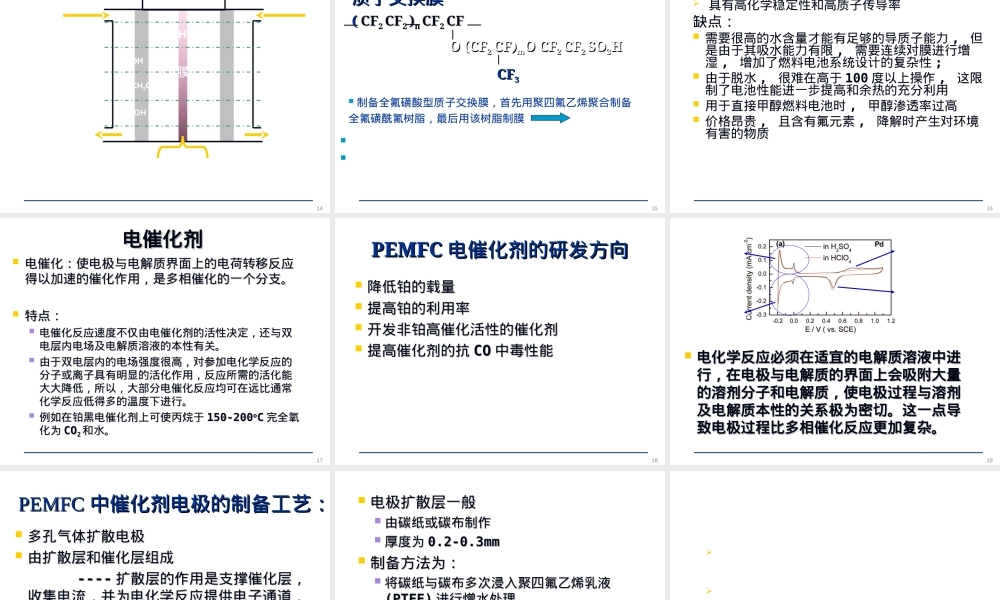Image resolution: width=1000 pixels, height=600 pixels.
Task: Click the bullet 由扩散层和催化层组成
Action: 101,558
